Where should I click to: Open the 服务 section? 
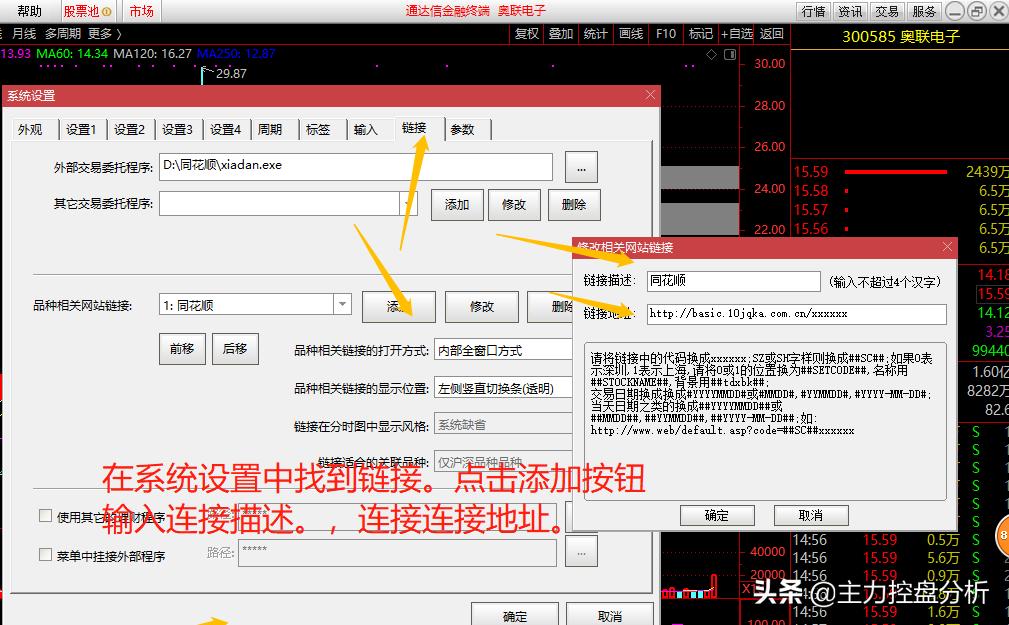[924, 11]
